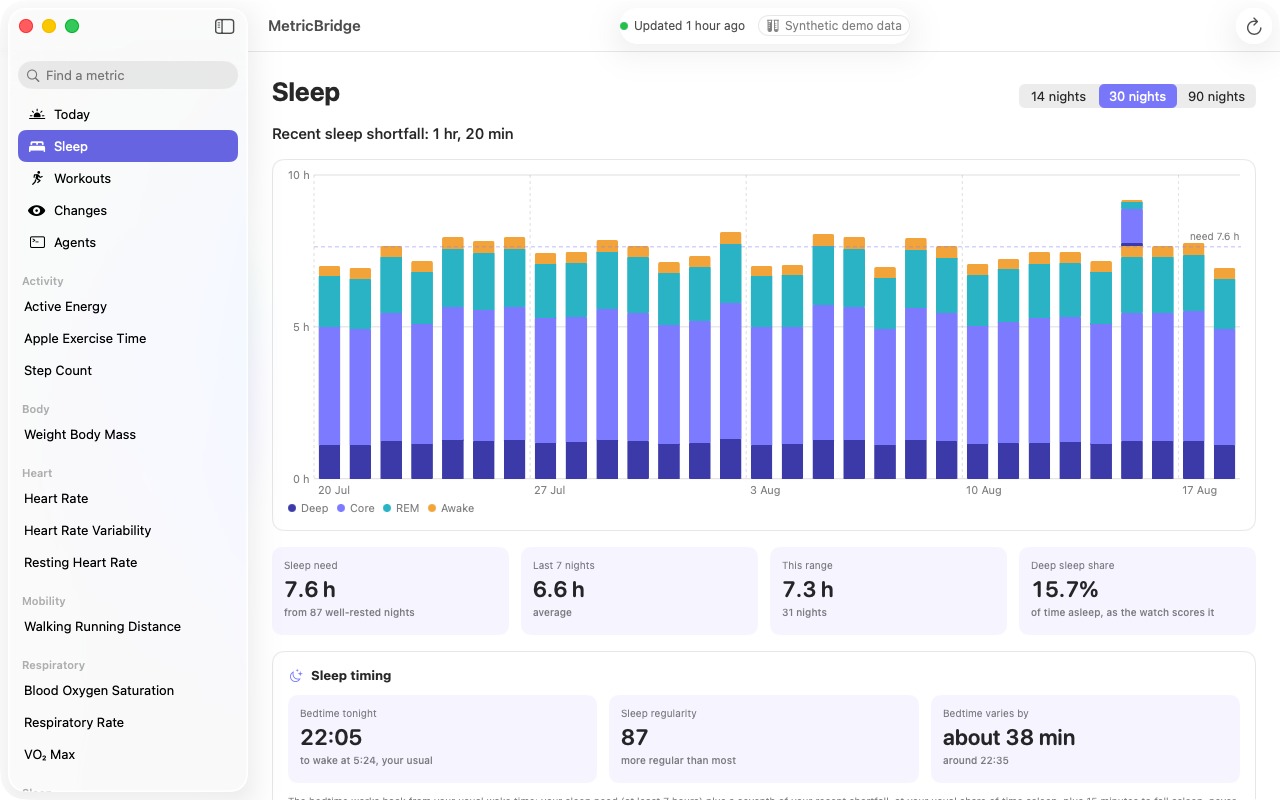Open the Agents section
Screen dimensions: 1280x800
click(128, 242)
